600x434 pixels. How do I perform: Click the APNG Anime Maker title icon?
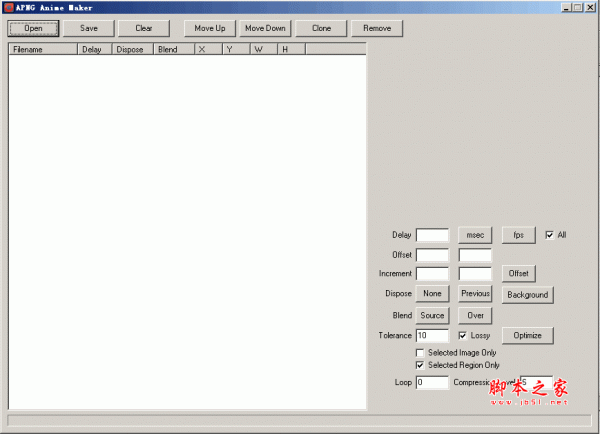coord(8,8)
